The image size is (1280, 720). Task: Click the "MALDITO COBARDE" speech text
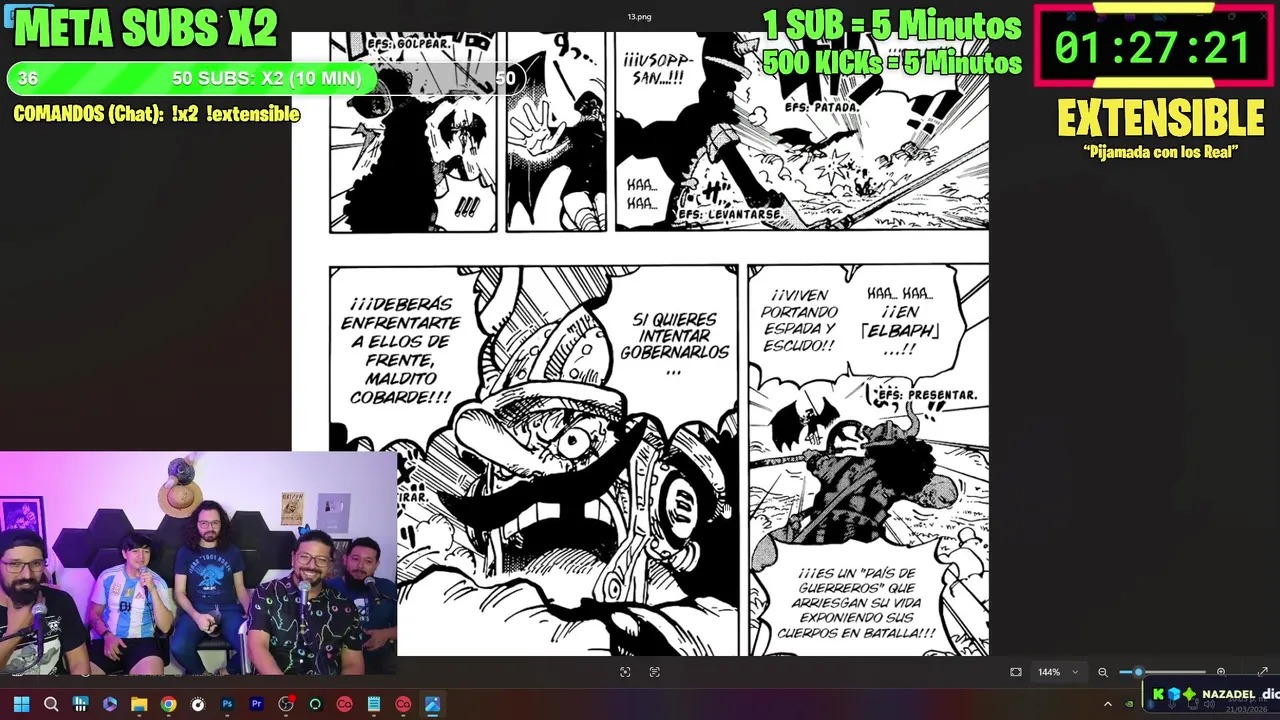point(401,388)
